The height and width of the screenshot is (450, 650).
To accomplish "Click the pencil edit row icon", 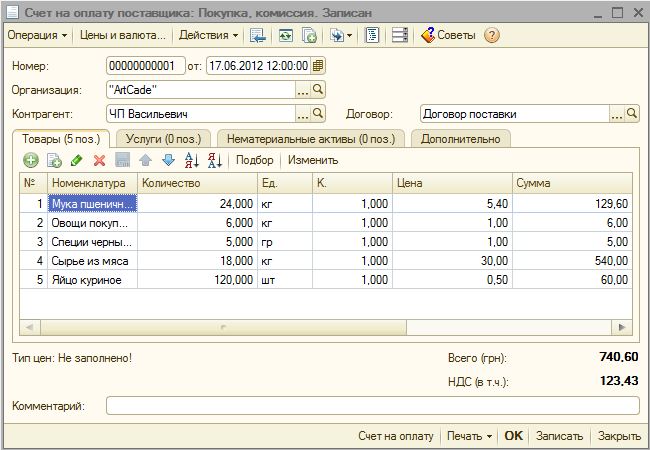I will 77,160.
